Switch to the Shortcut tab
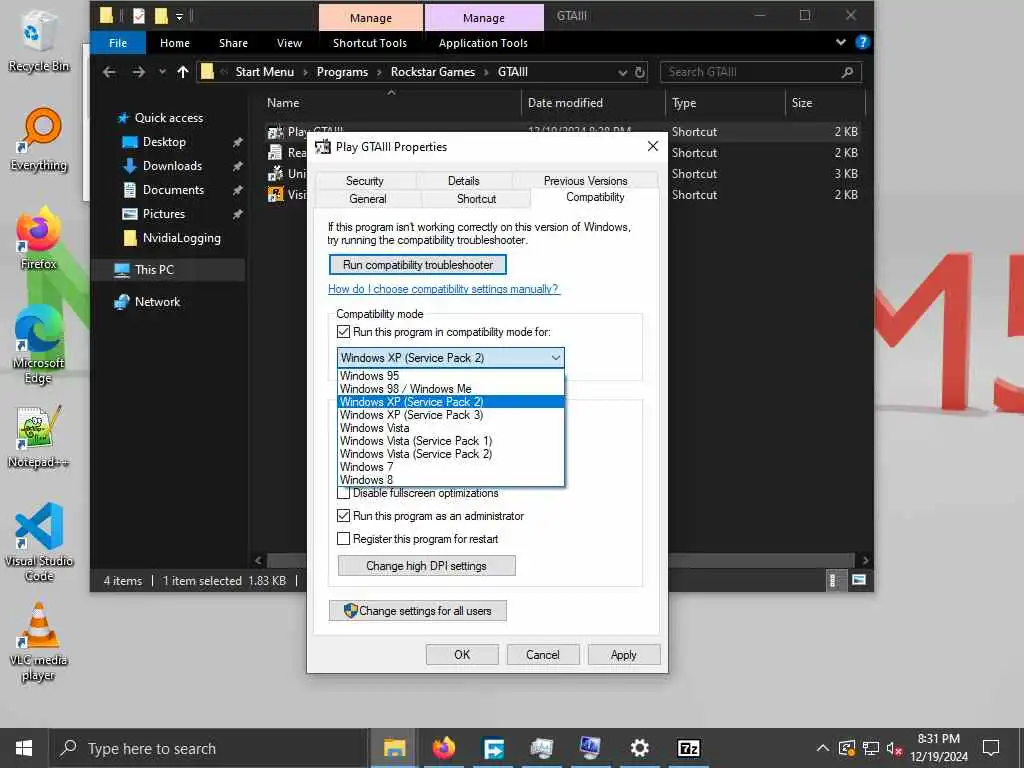Image resolution: width=1024 pixels, height=768 pixels. coord(476,199)
